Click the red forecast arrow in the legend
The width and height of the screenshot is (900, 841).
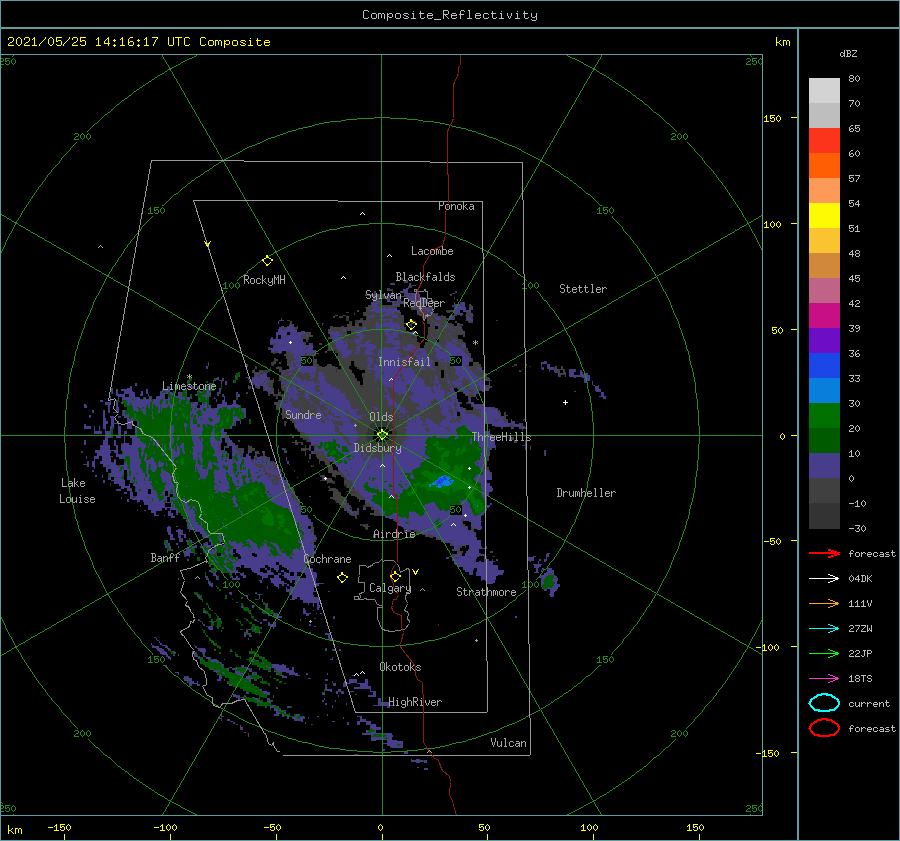coord(824,553)
